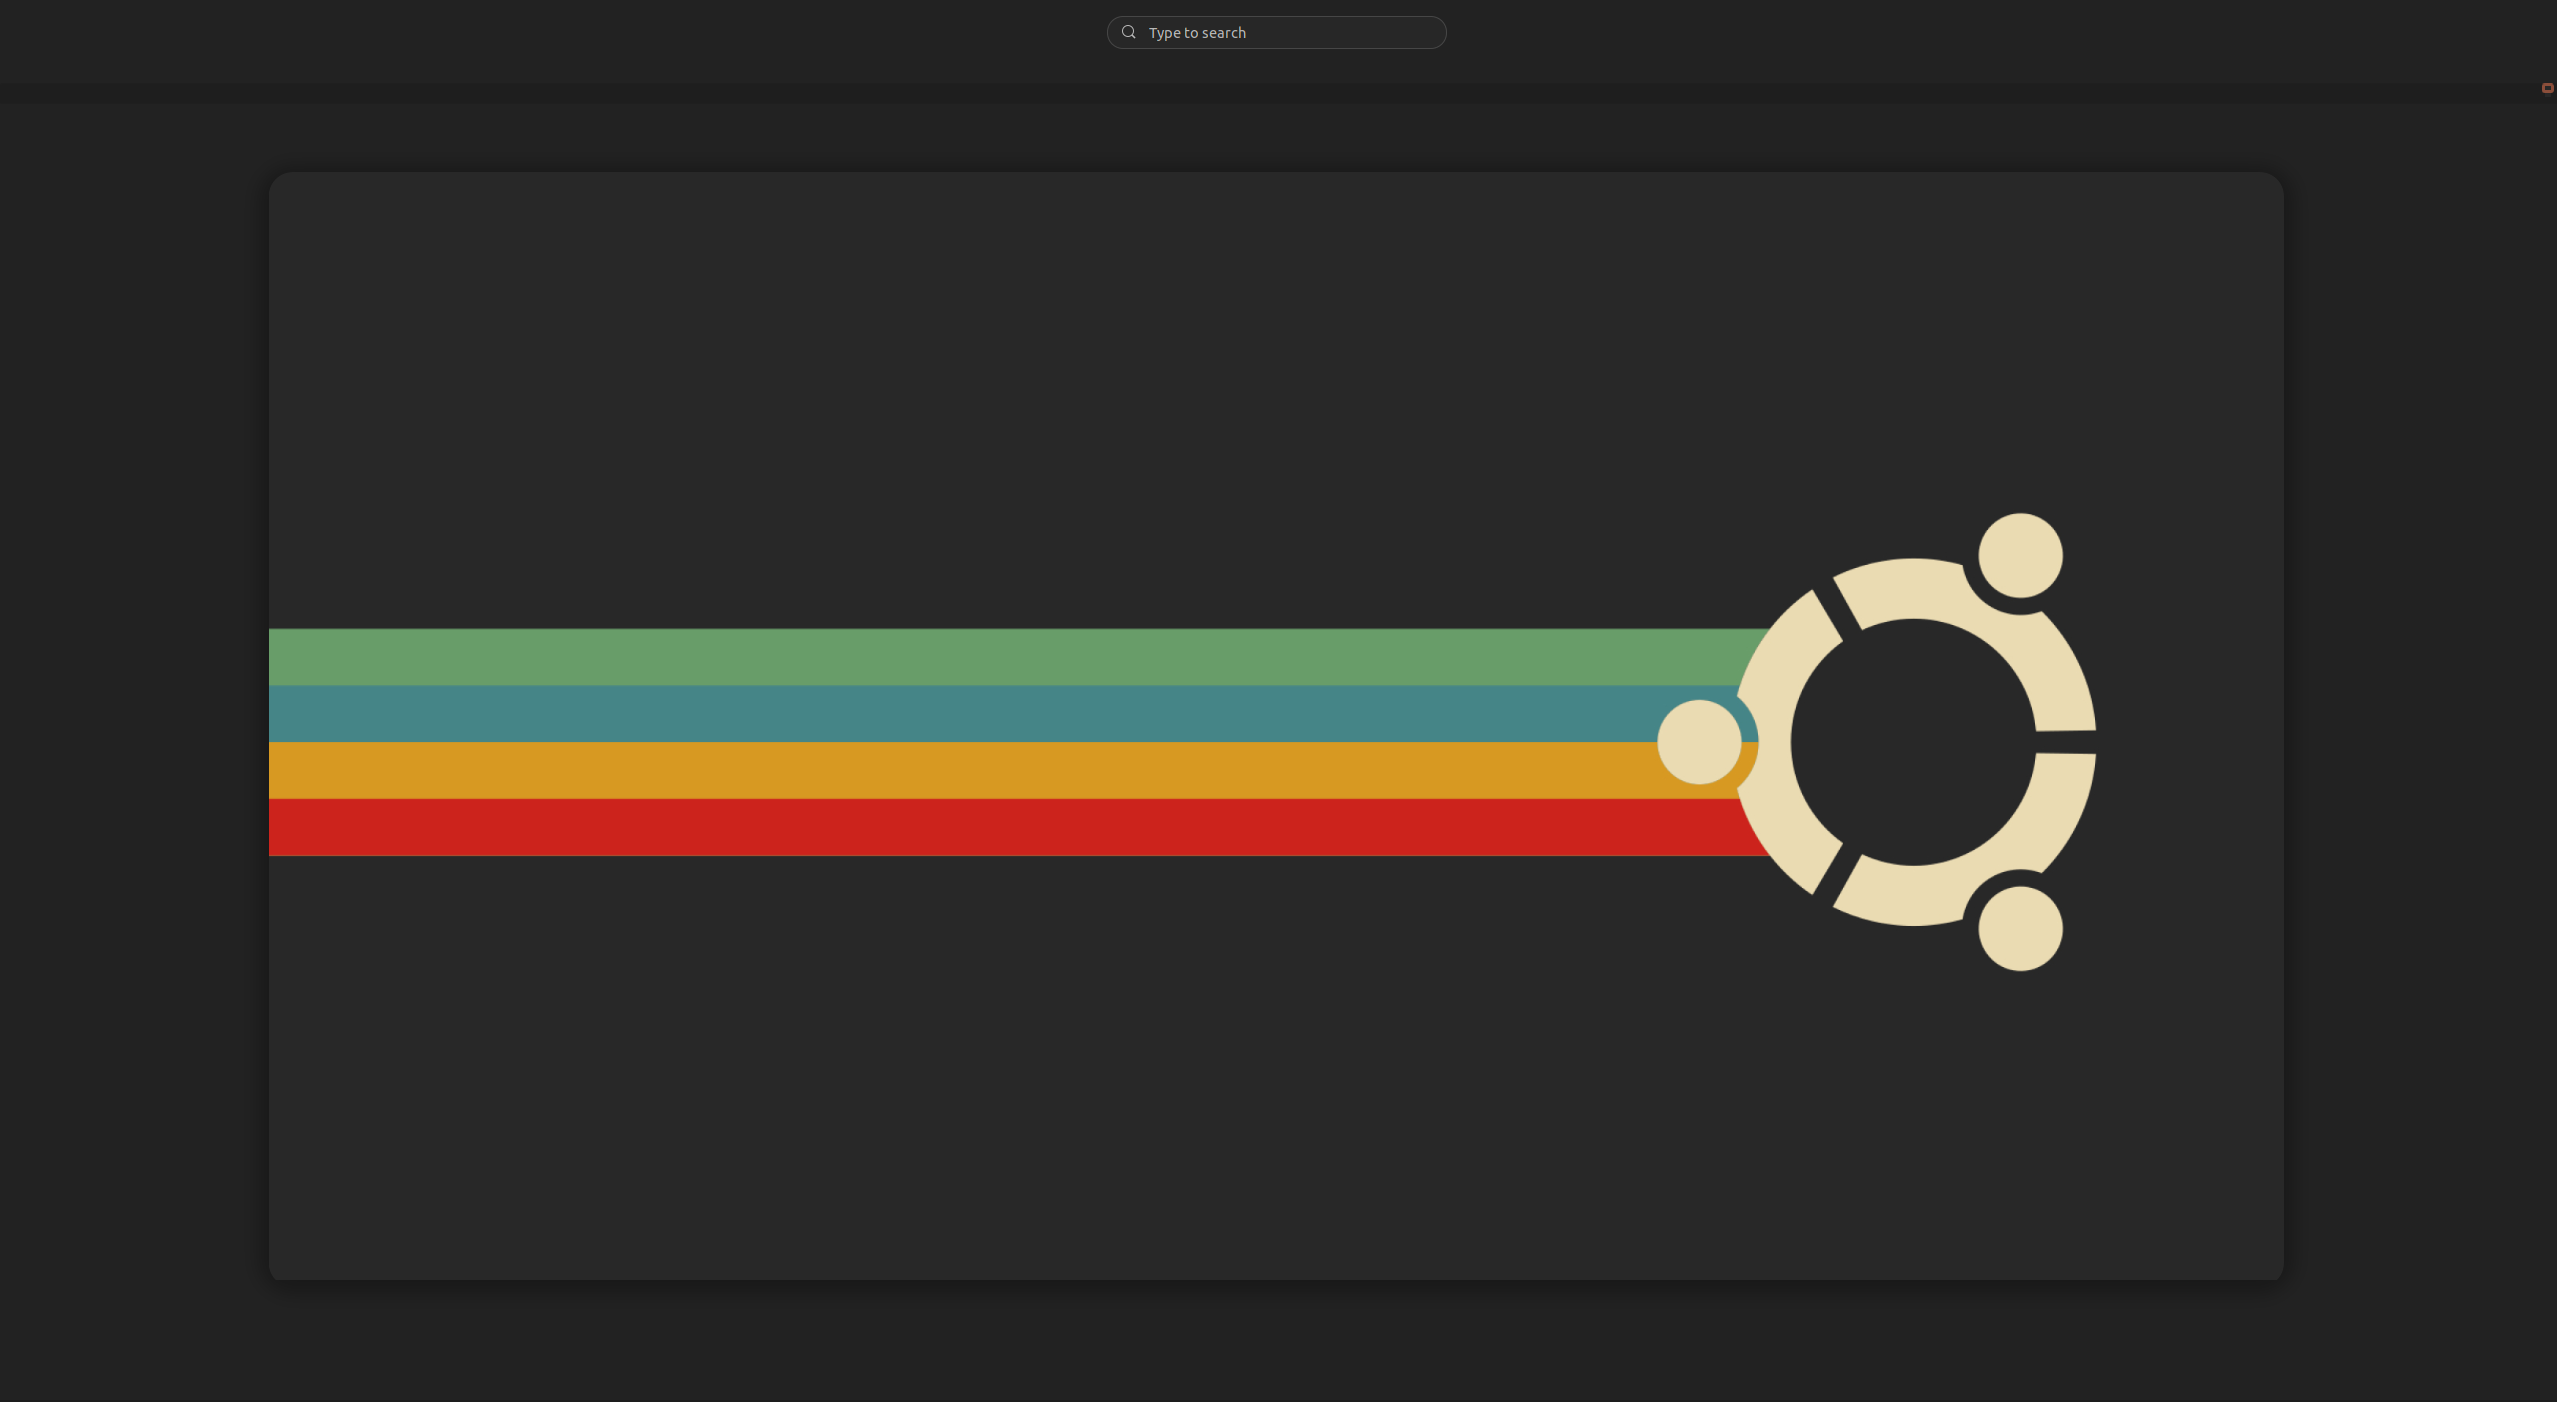Click the dark background to exit overview

[1275, 1350]
